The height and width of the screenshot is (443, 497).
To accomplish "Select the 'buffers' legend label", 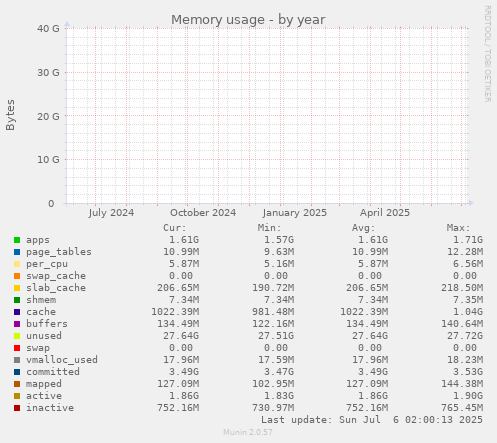I will (x=47, y=324).
